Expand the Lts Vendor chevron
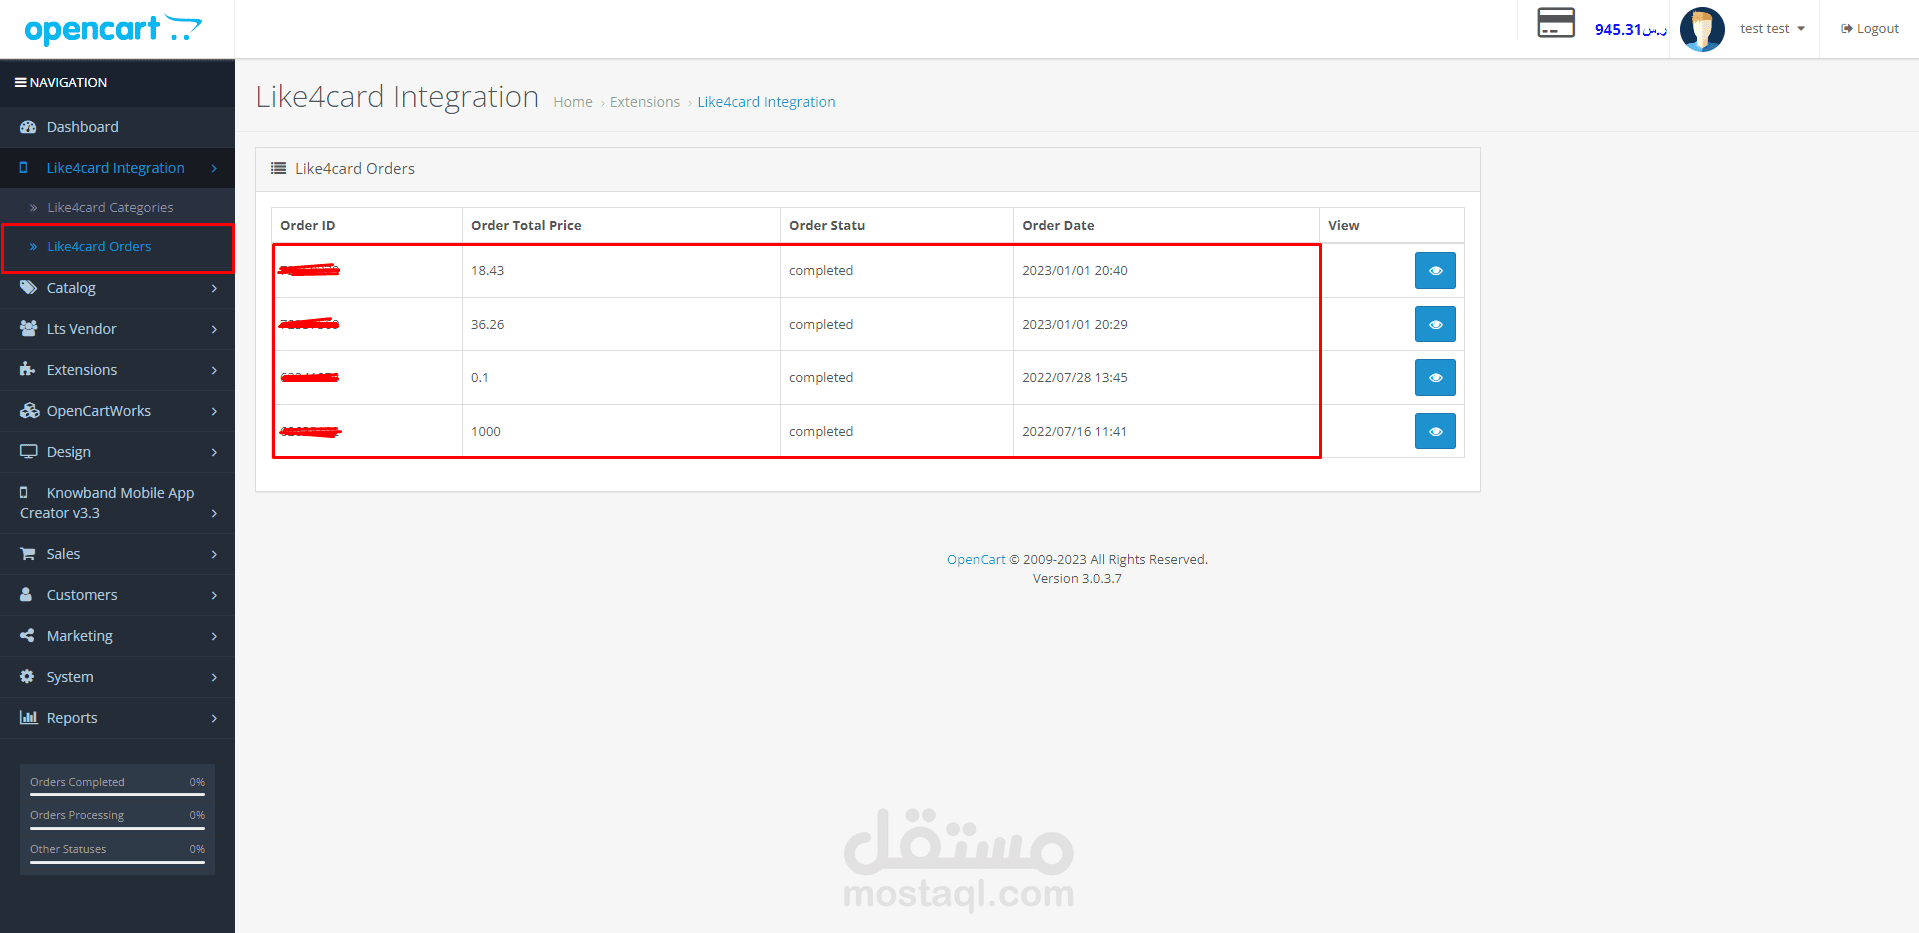The image size is (1919, 933). coord(214,330)
